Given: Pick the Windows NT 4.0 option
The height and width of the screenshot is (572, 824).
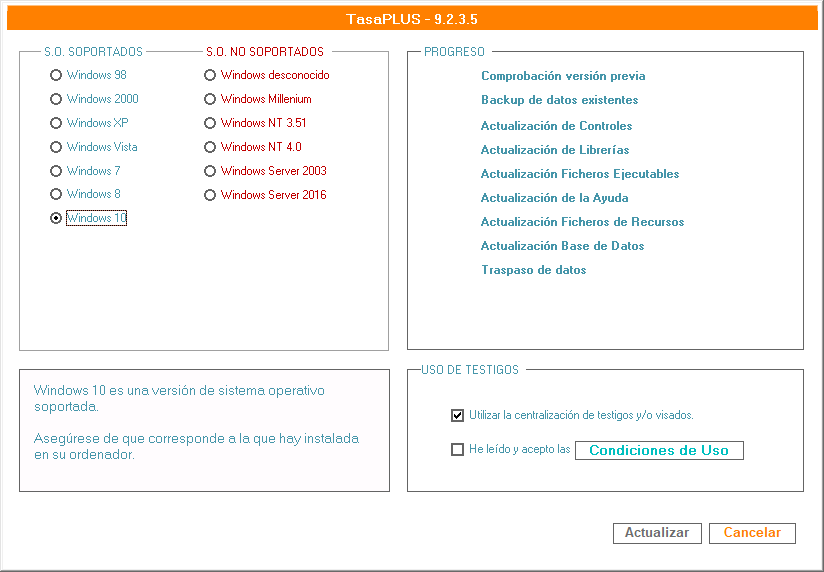Looking at the screenshot, I should pyautogui.click(x=210, y=147).
